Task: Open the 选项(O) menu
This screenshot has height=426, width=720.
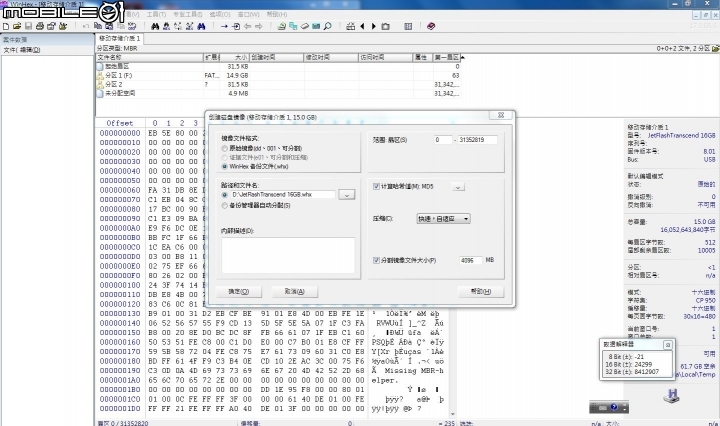Action: click(220, 15)
